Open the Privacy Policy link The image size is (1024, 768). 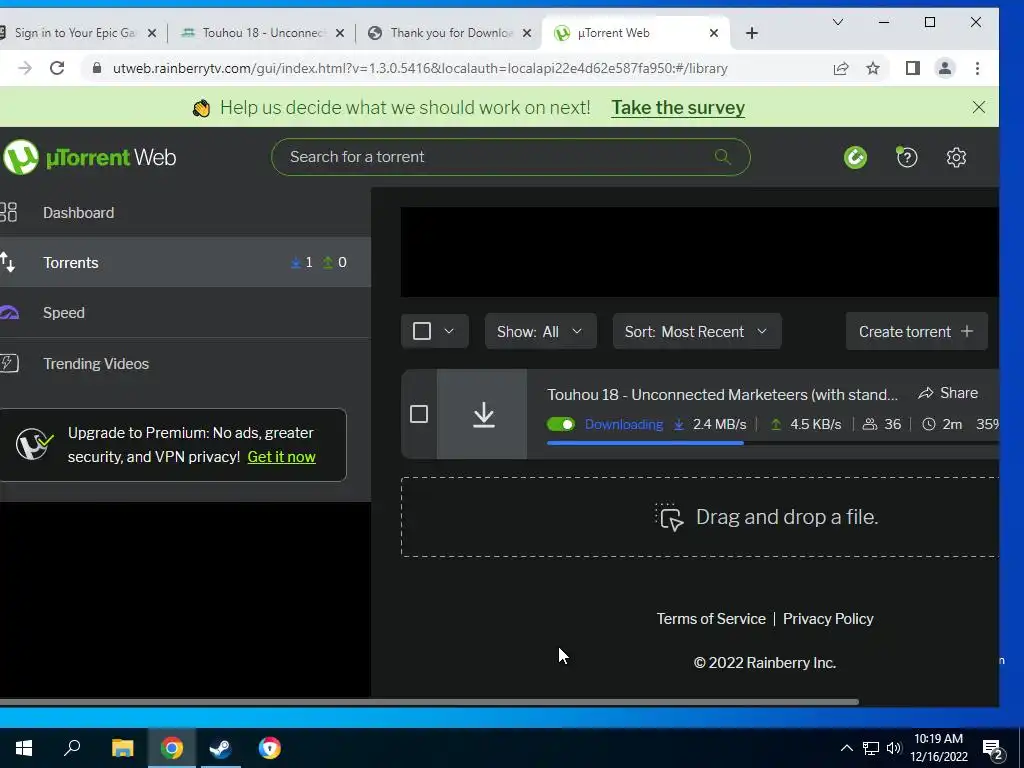827,618
